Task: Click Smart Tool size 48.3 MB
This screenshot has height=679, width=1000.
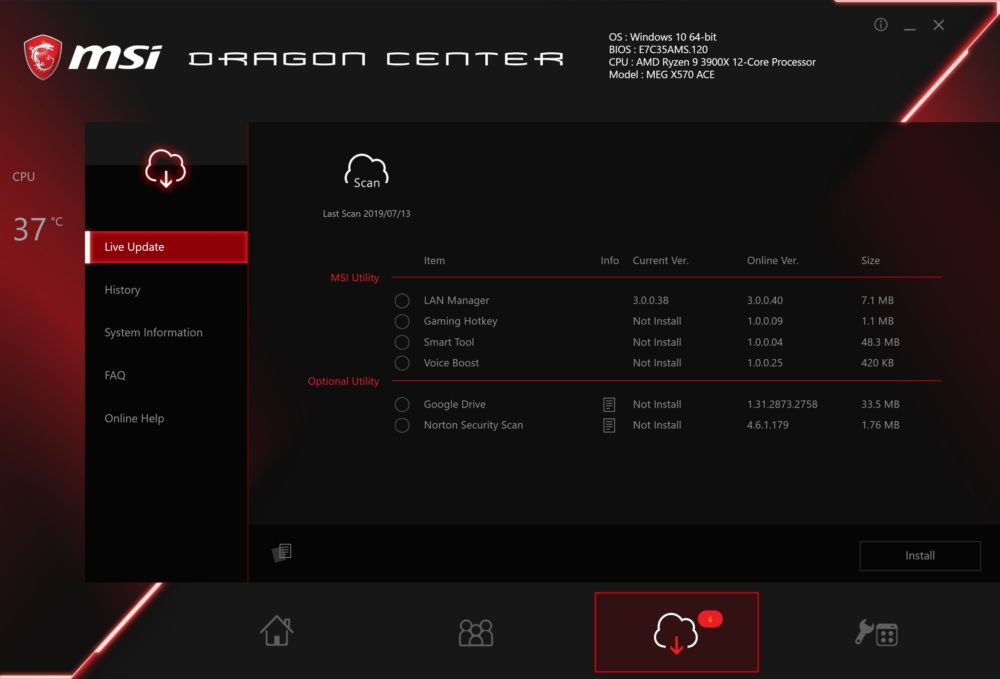Action: click(880, 342)
